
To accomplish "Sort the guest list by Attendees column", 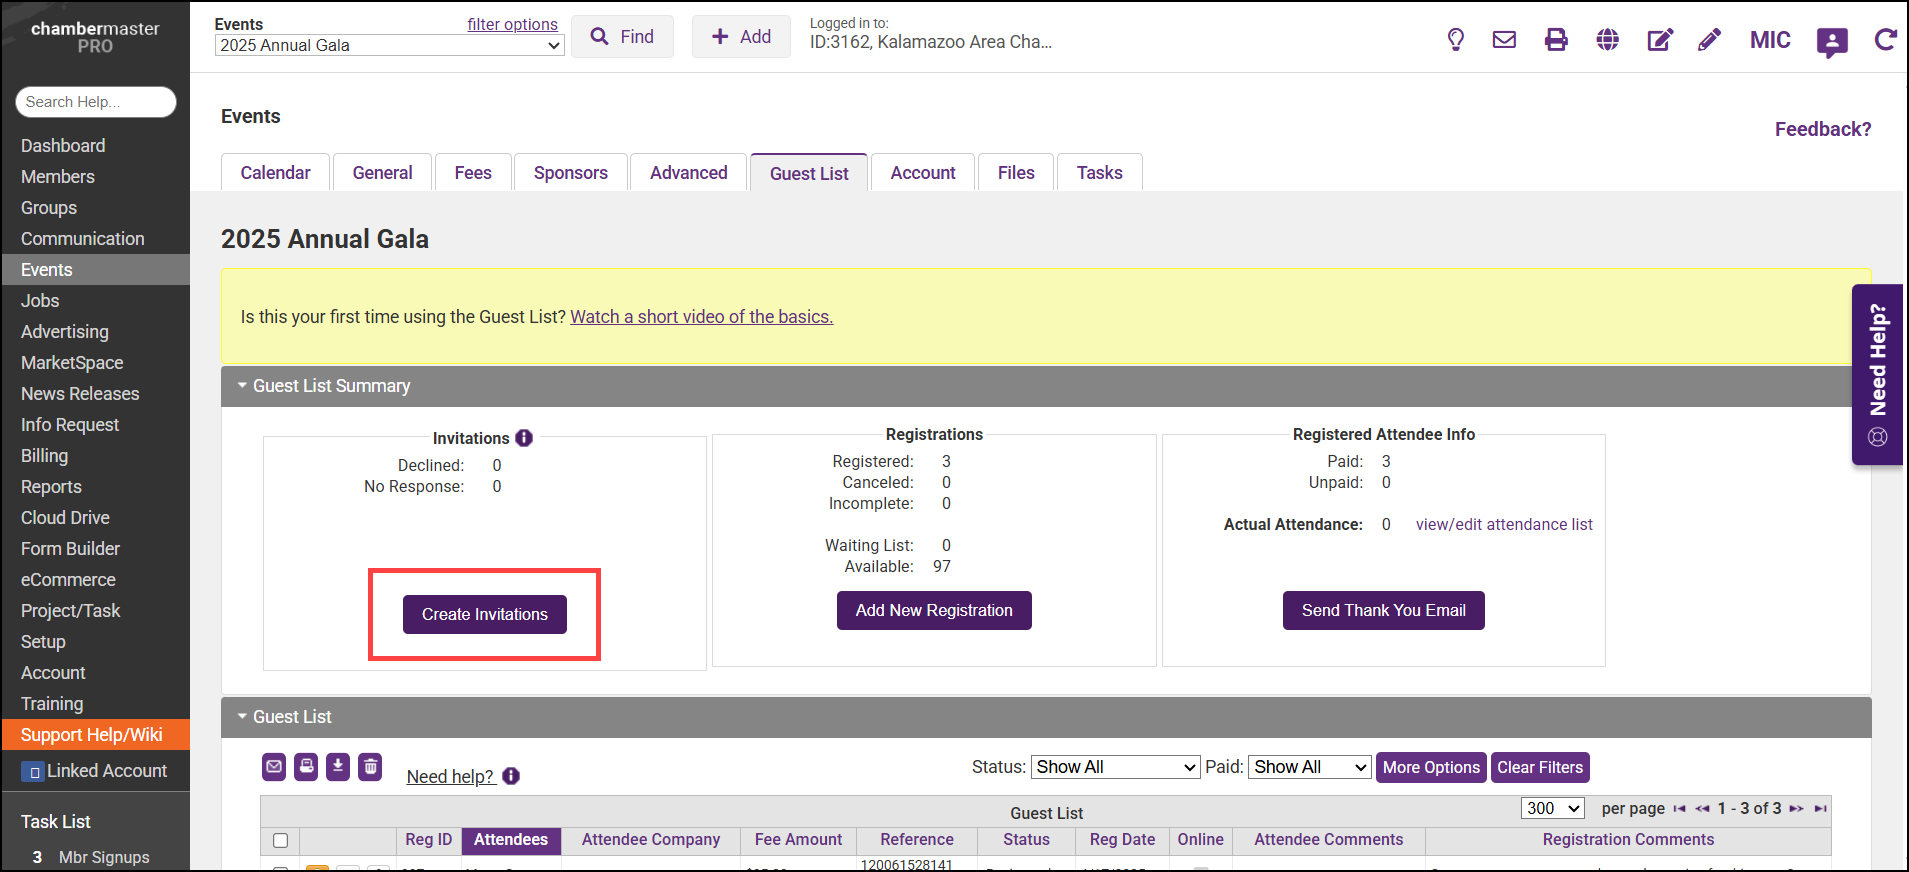I will [510, 840].
